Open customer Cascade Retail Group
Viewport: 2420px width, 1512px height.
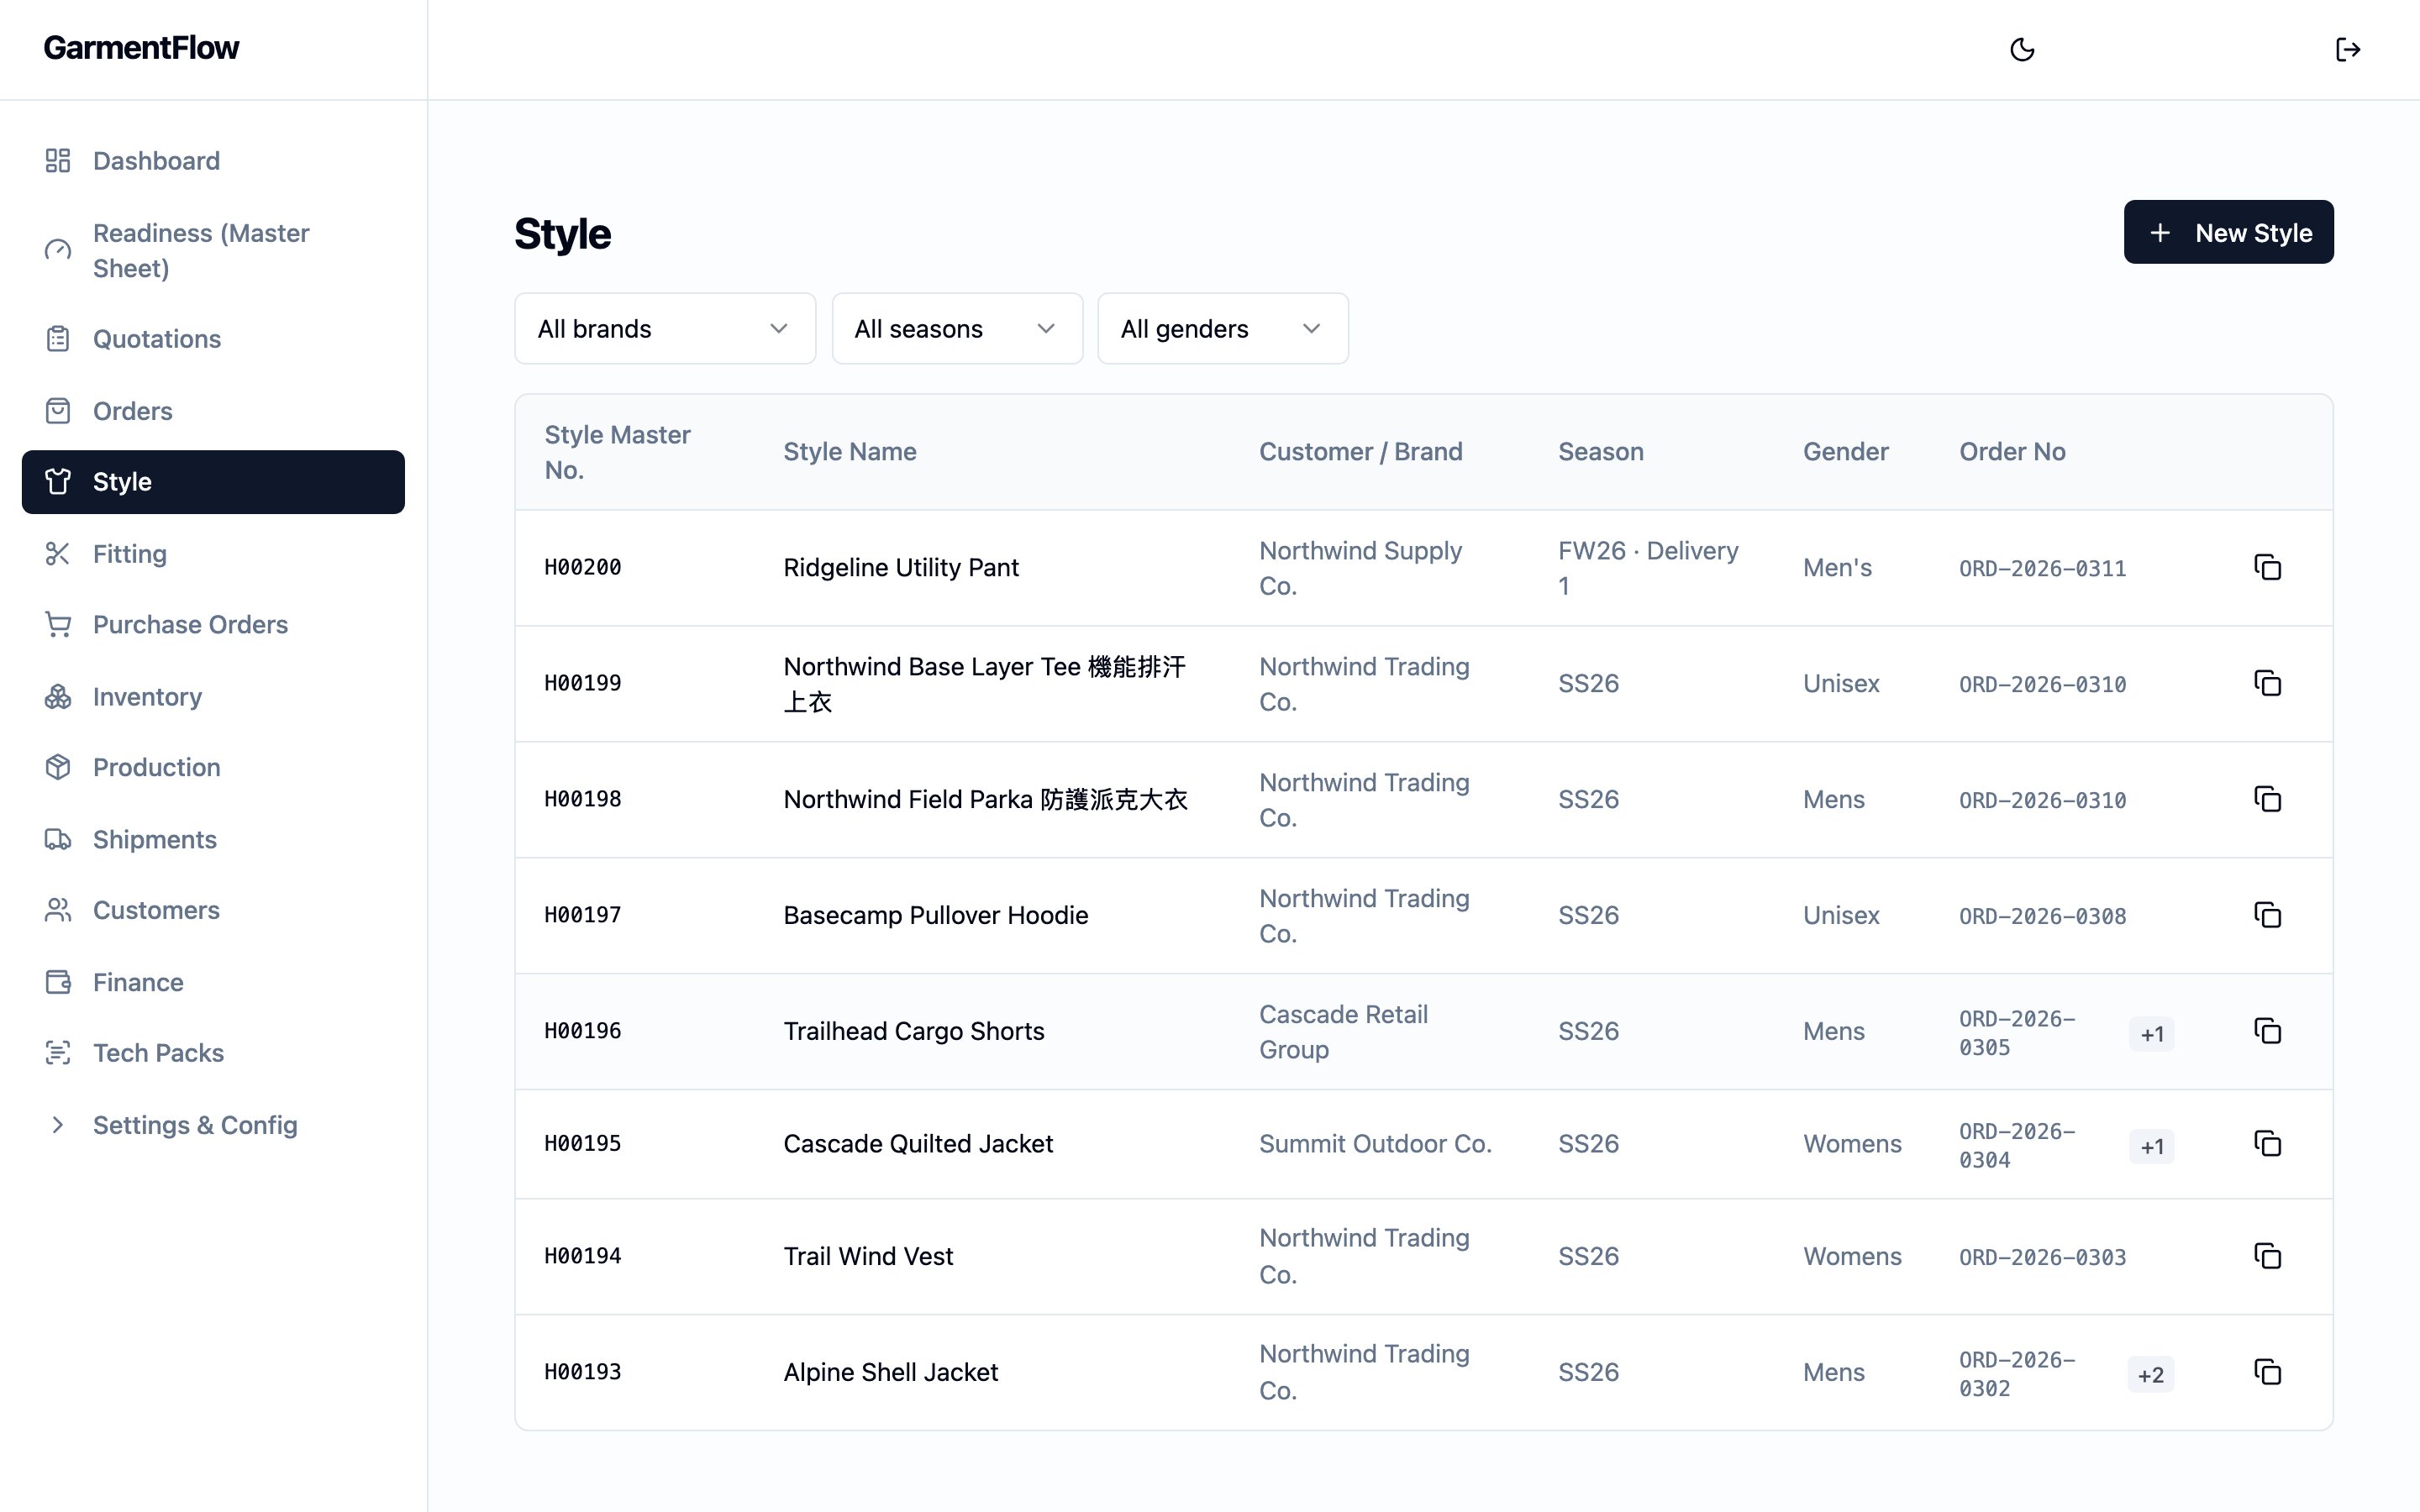1343,1031
